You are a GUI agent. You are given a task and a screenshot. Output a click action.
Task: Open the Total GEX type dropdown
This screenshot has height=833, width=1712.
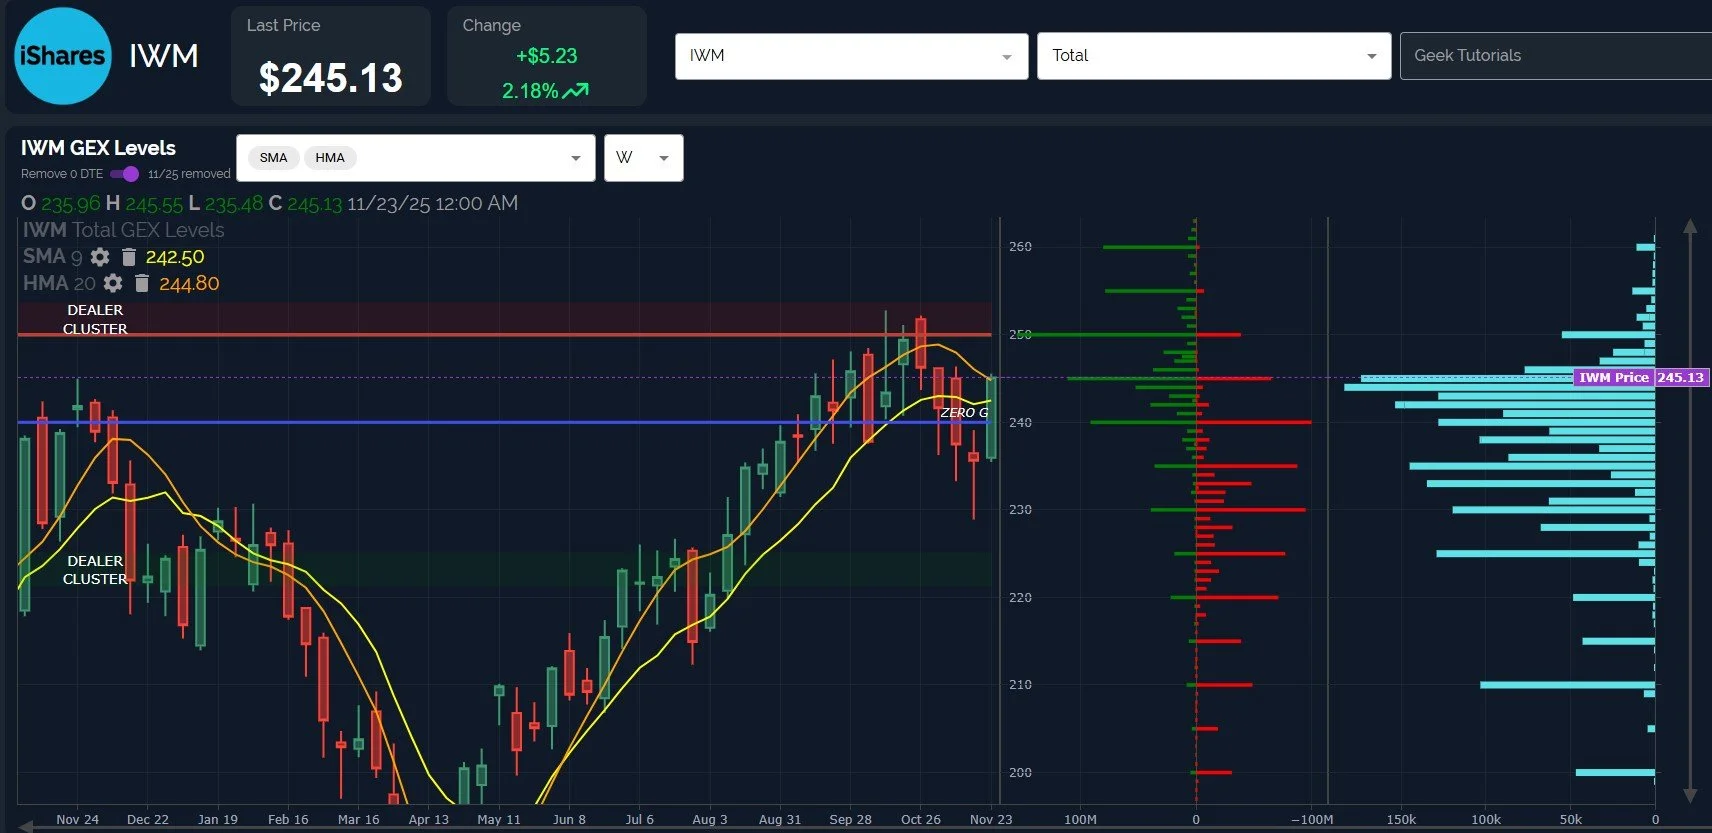(x=1214, y=56)
